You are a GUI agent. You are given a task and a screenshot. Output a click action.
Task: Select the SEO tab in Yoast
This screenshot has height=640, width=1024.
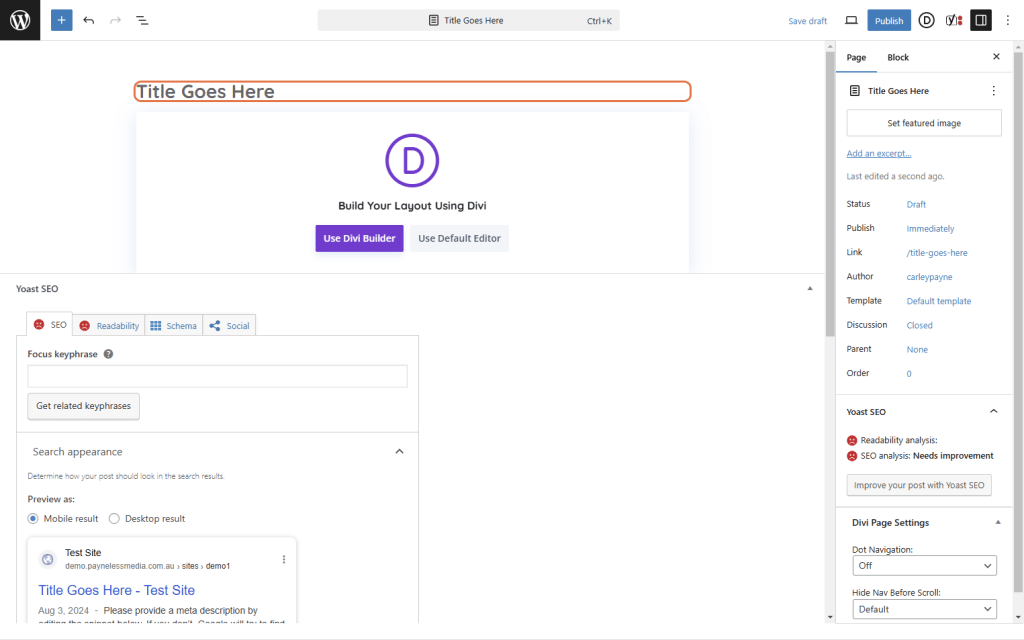[50, 325]
